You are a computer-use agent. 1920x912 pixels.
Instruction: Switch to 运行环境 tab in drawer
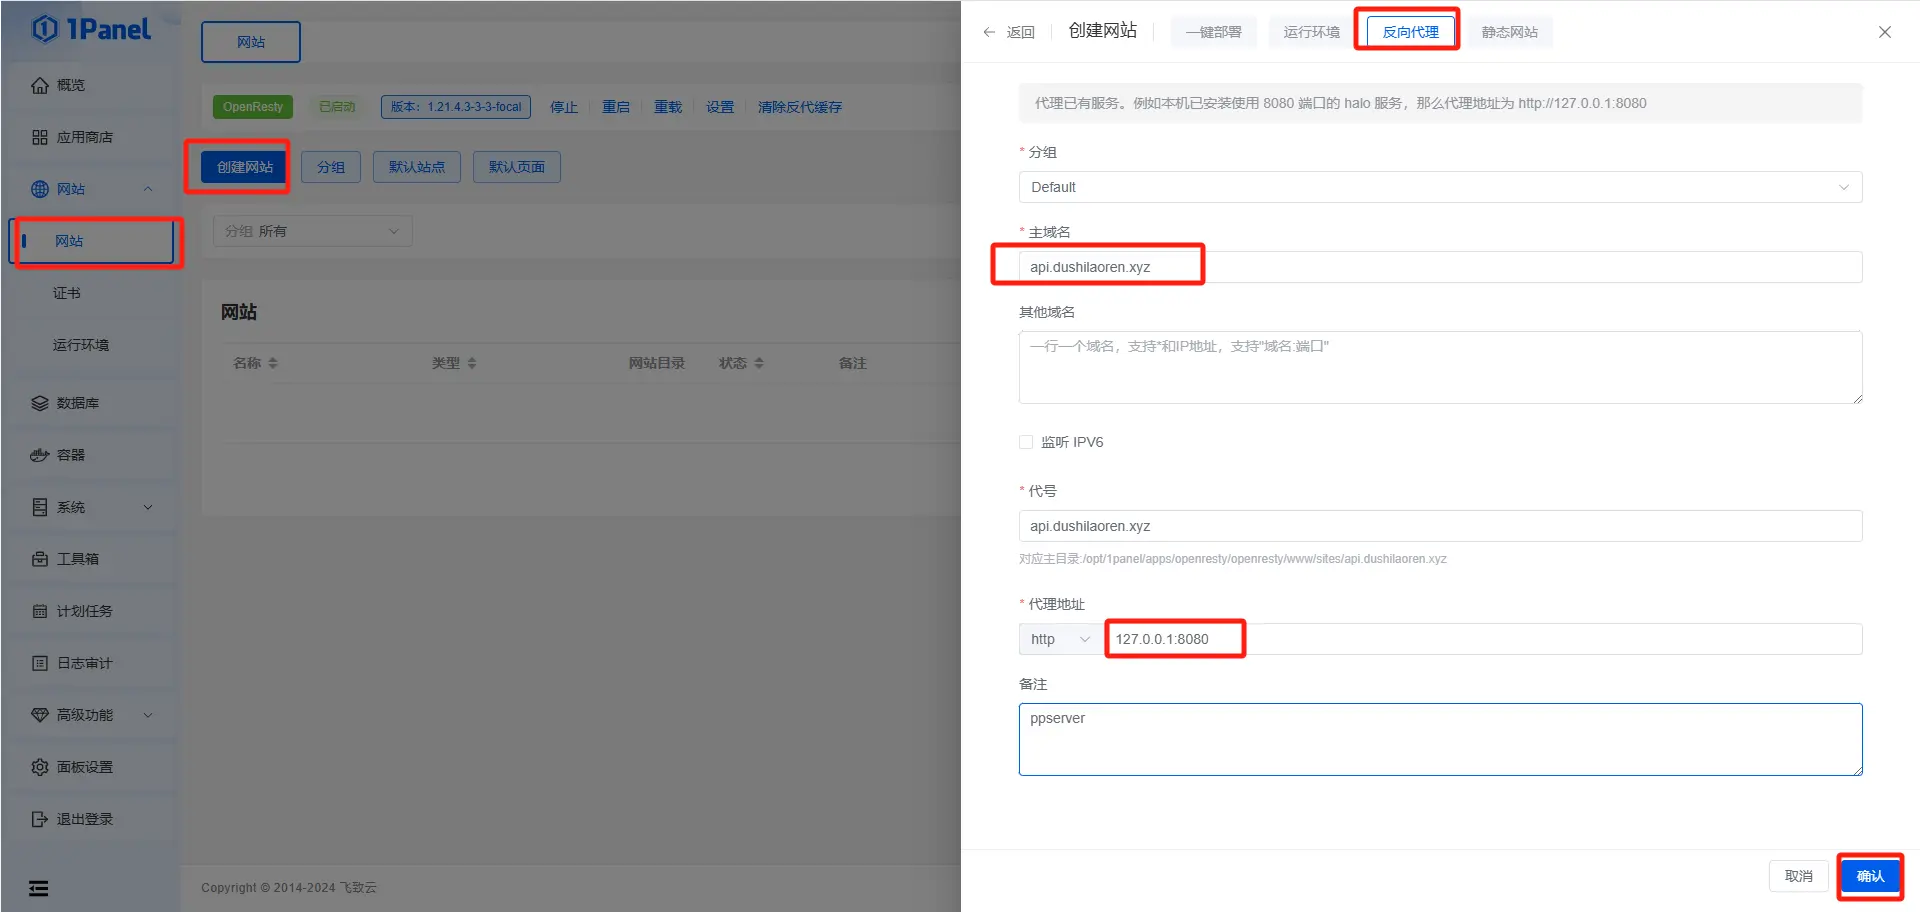point(1311,32)
